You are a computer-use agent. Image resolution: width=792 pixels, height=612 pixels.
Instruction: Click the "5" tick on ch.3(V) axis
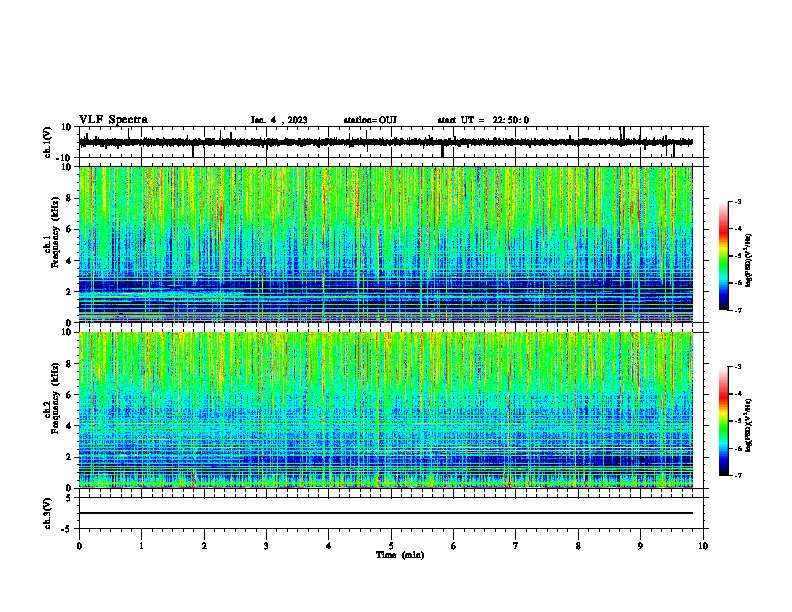[69, 498]
